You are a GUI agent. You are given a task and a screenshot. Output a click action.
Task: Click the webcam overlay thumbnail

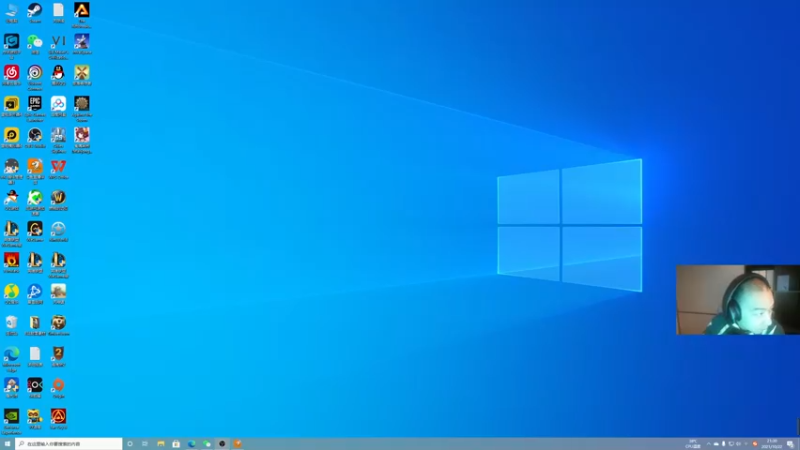coord(738,300)
